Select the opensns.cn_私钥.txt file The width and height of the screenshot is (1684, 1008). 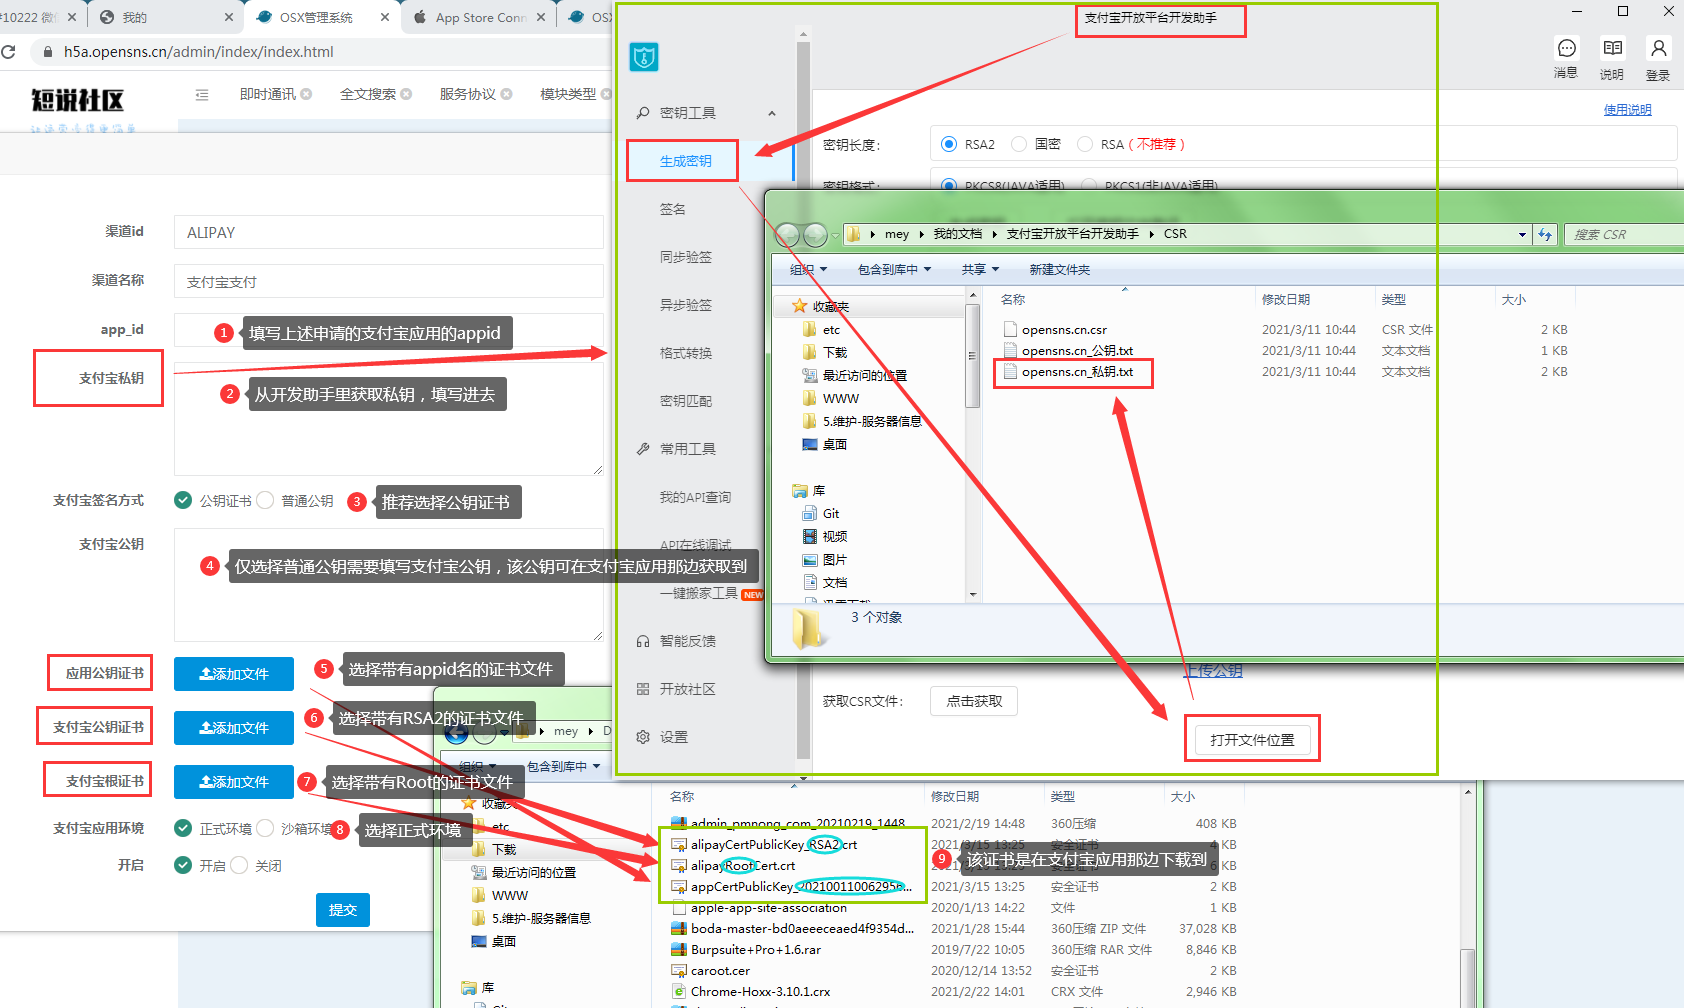tap(1077, 372)
